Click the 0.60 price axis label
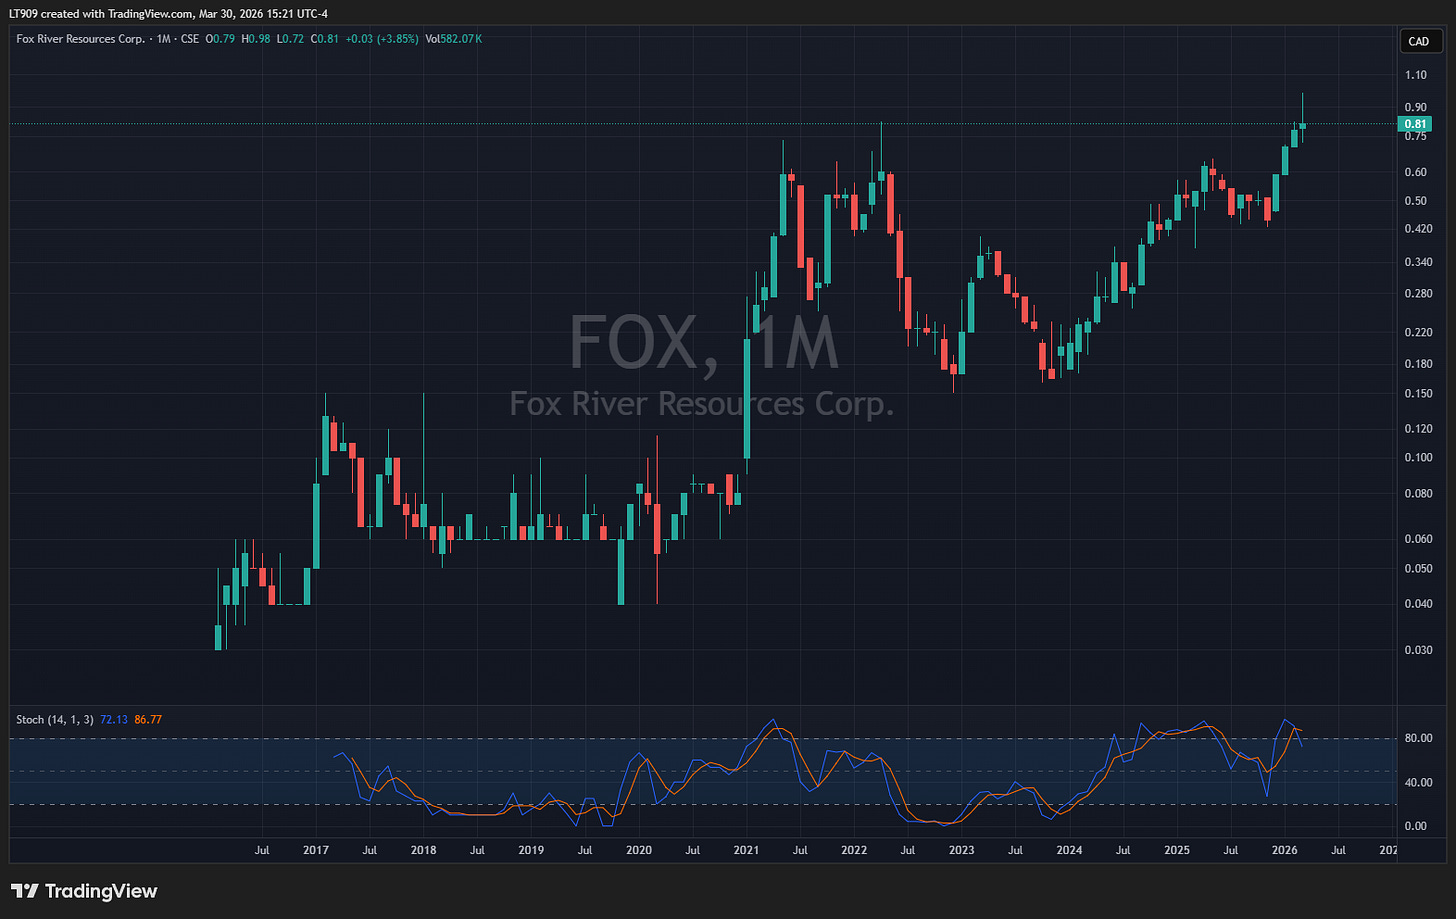The width and height of the screenshot is (1456, 919). pyautogui.click(x=1416, y=172)
